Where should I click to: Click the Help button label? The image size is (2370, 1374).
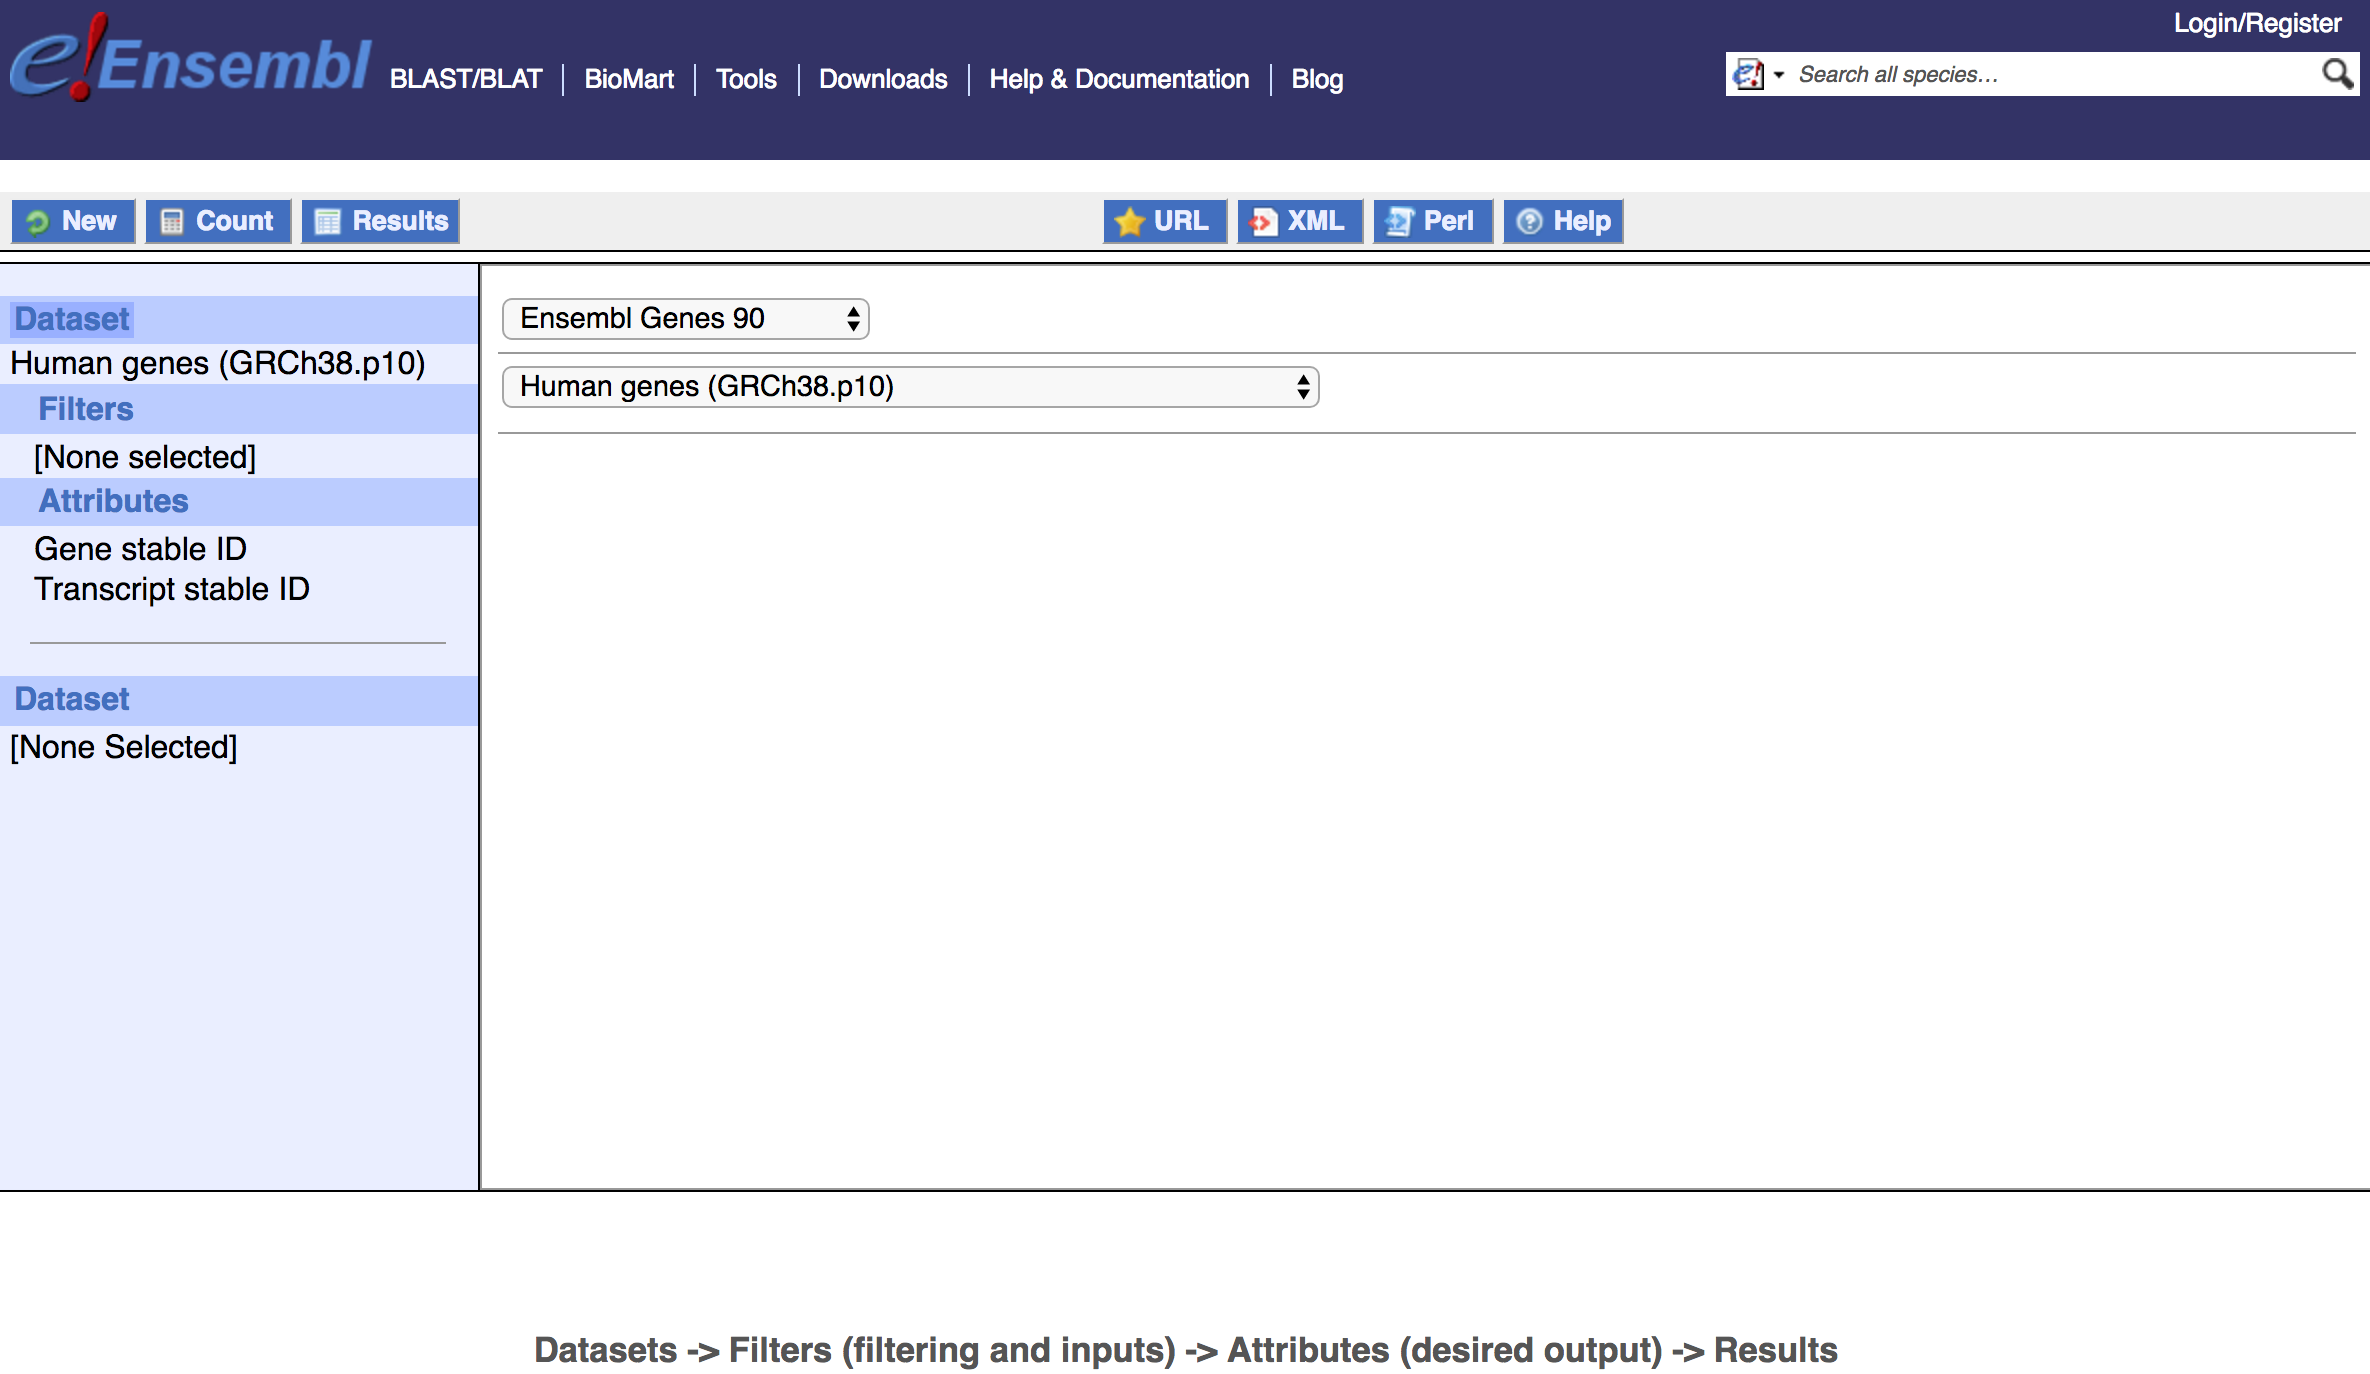point(1582,221)
